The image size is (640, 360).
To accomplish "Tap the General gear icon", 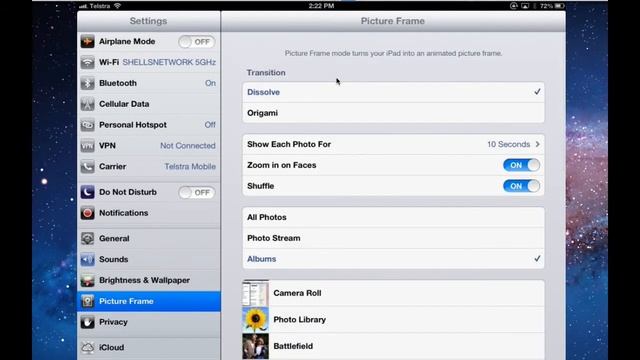I will (x=87, y=238).
